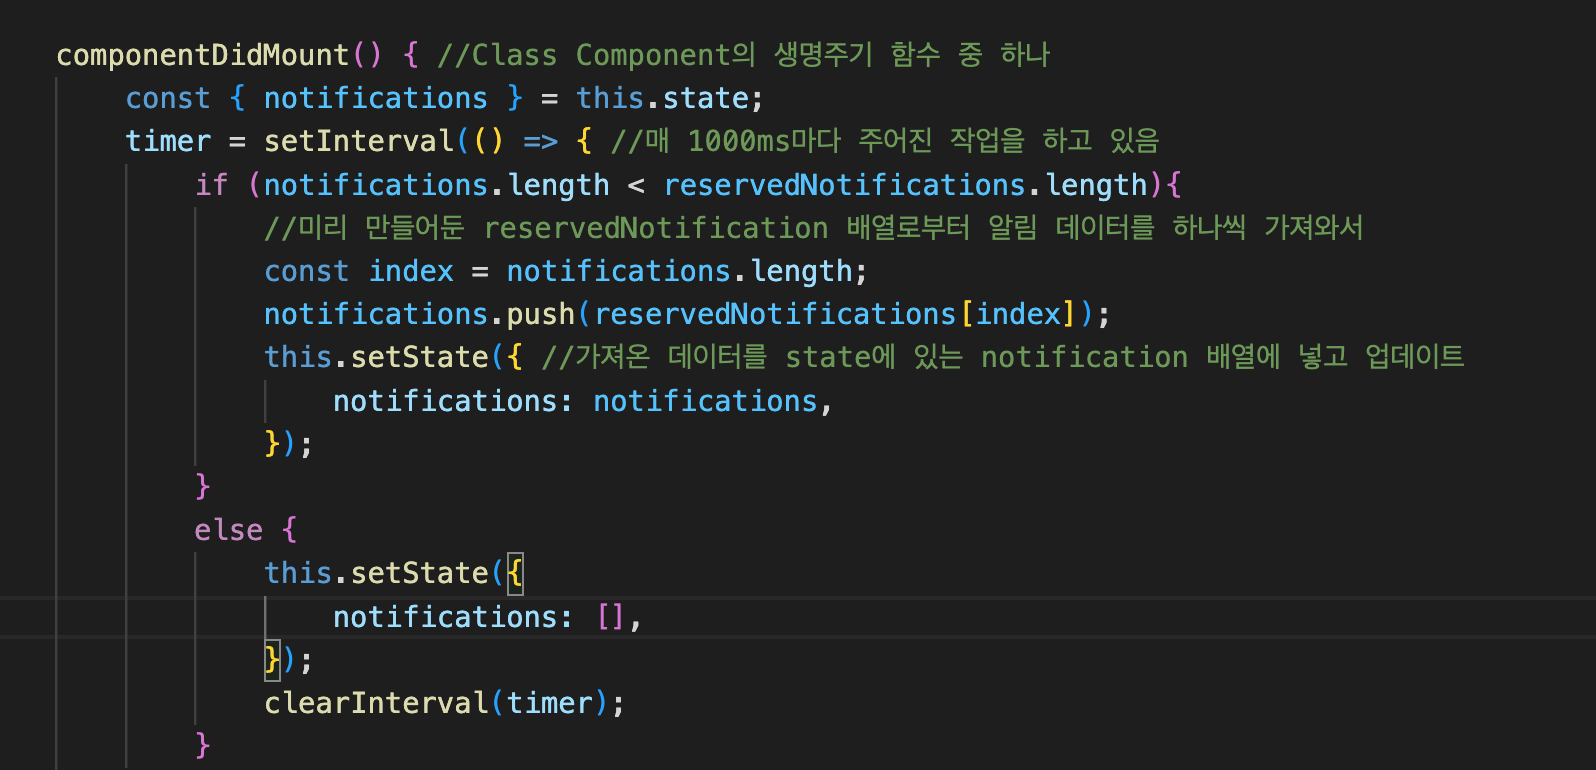Click 'notifications.push' call
The height and width of the screenshot is (770, 1596).
[x=420, y=314]
